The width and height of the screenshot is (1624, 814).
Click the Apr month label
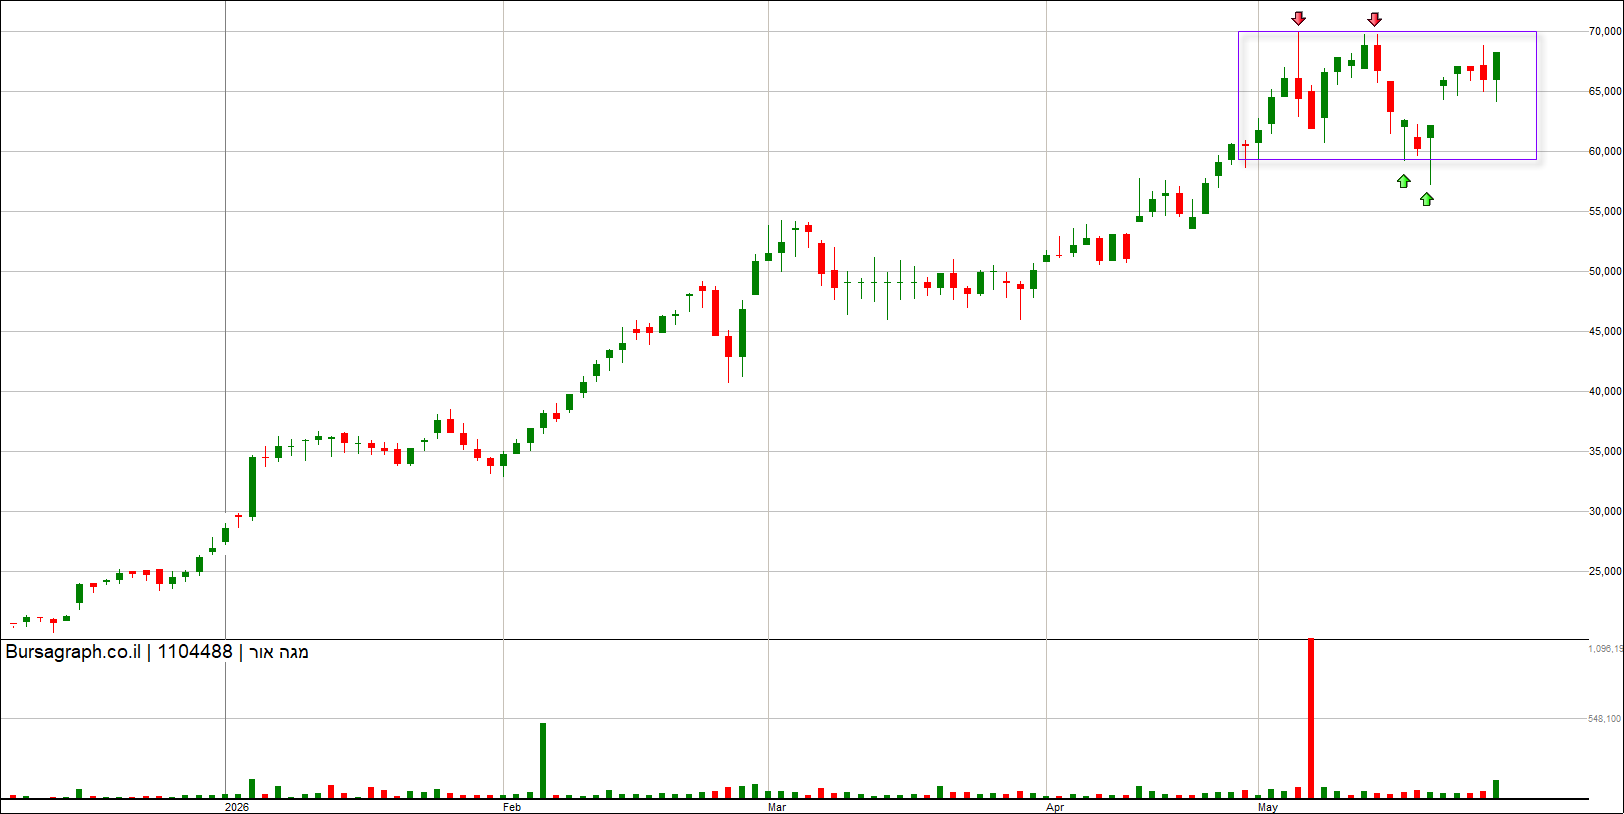1055,807
